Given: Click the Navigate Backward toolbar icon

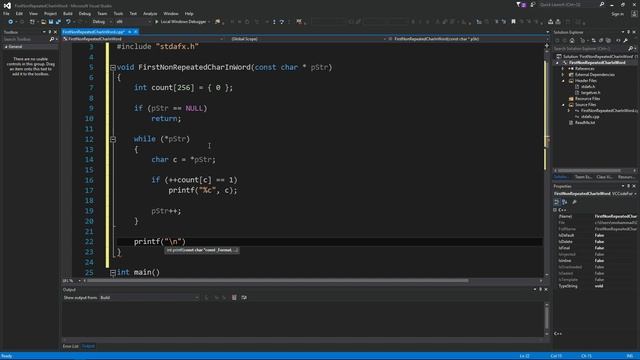Looking at the screenshot, I should [x=10, y=22].
